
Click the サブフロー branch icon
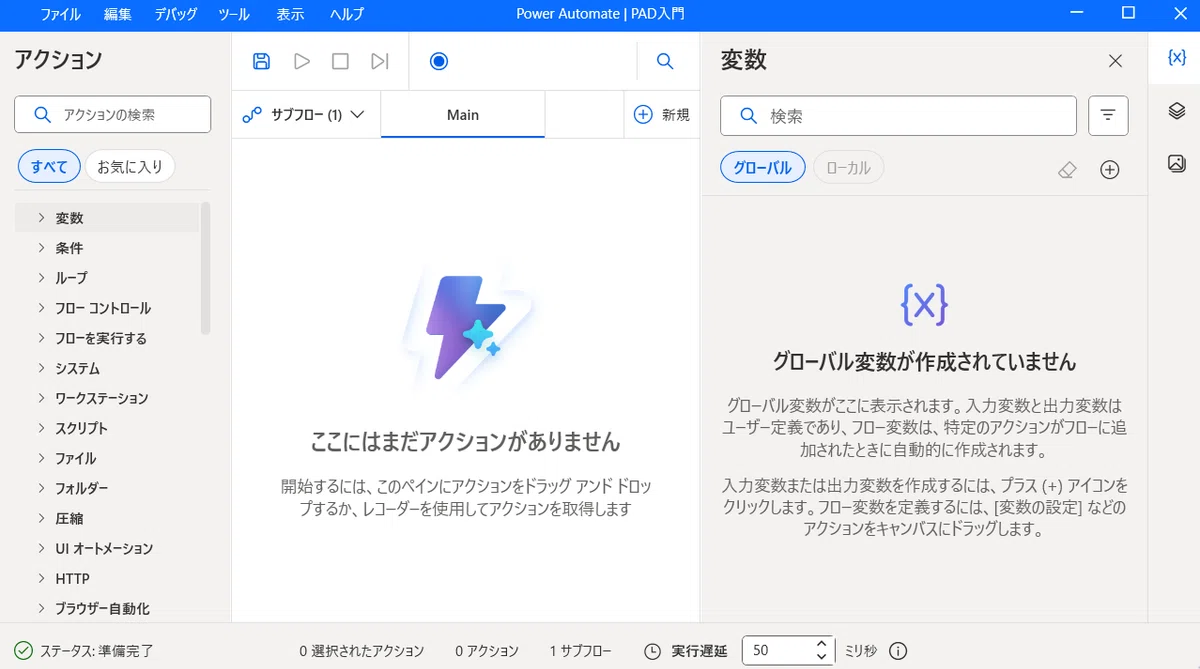click(x=252, y=115)
